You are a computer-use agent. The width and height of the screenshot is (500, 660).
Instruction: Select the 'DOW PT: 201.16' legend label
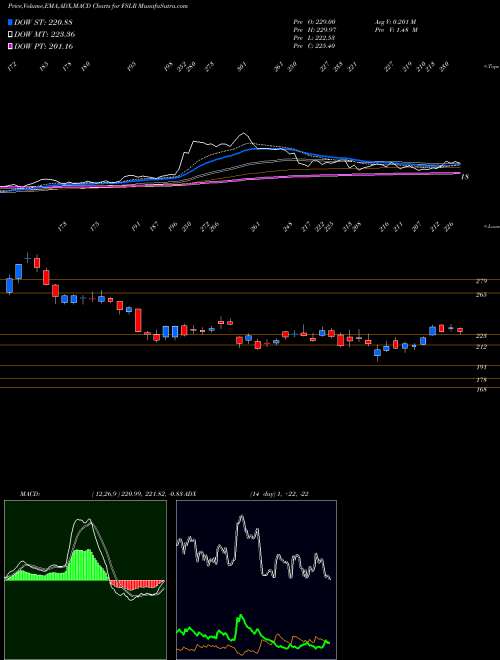pos(44,46)
